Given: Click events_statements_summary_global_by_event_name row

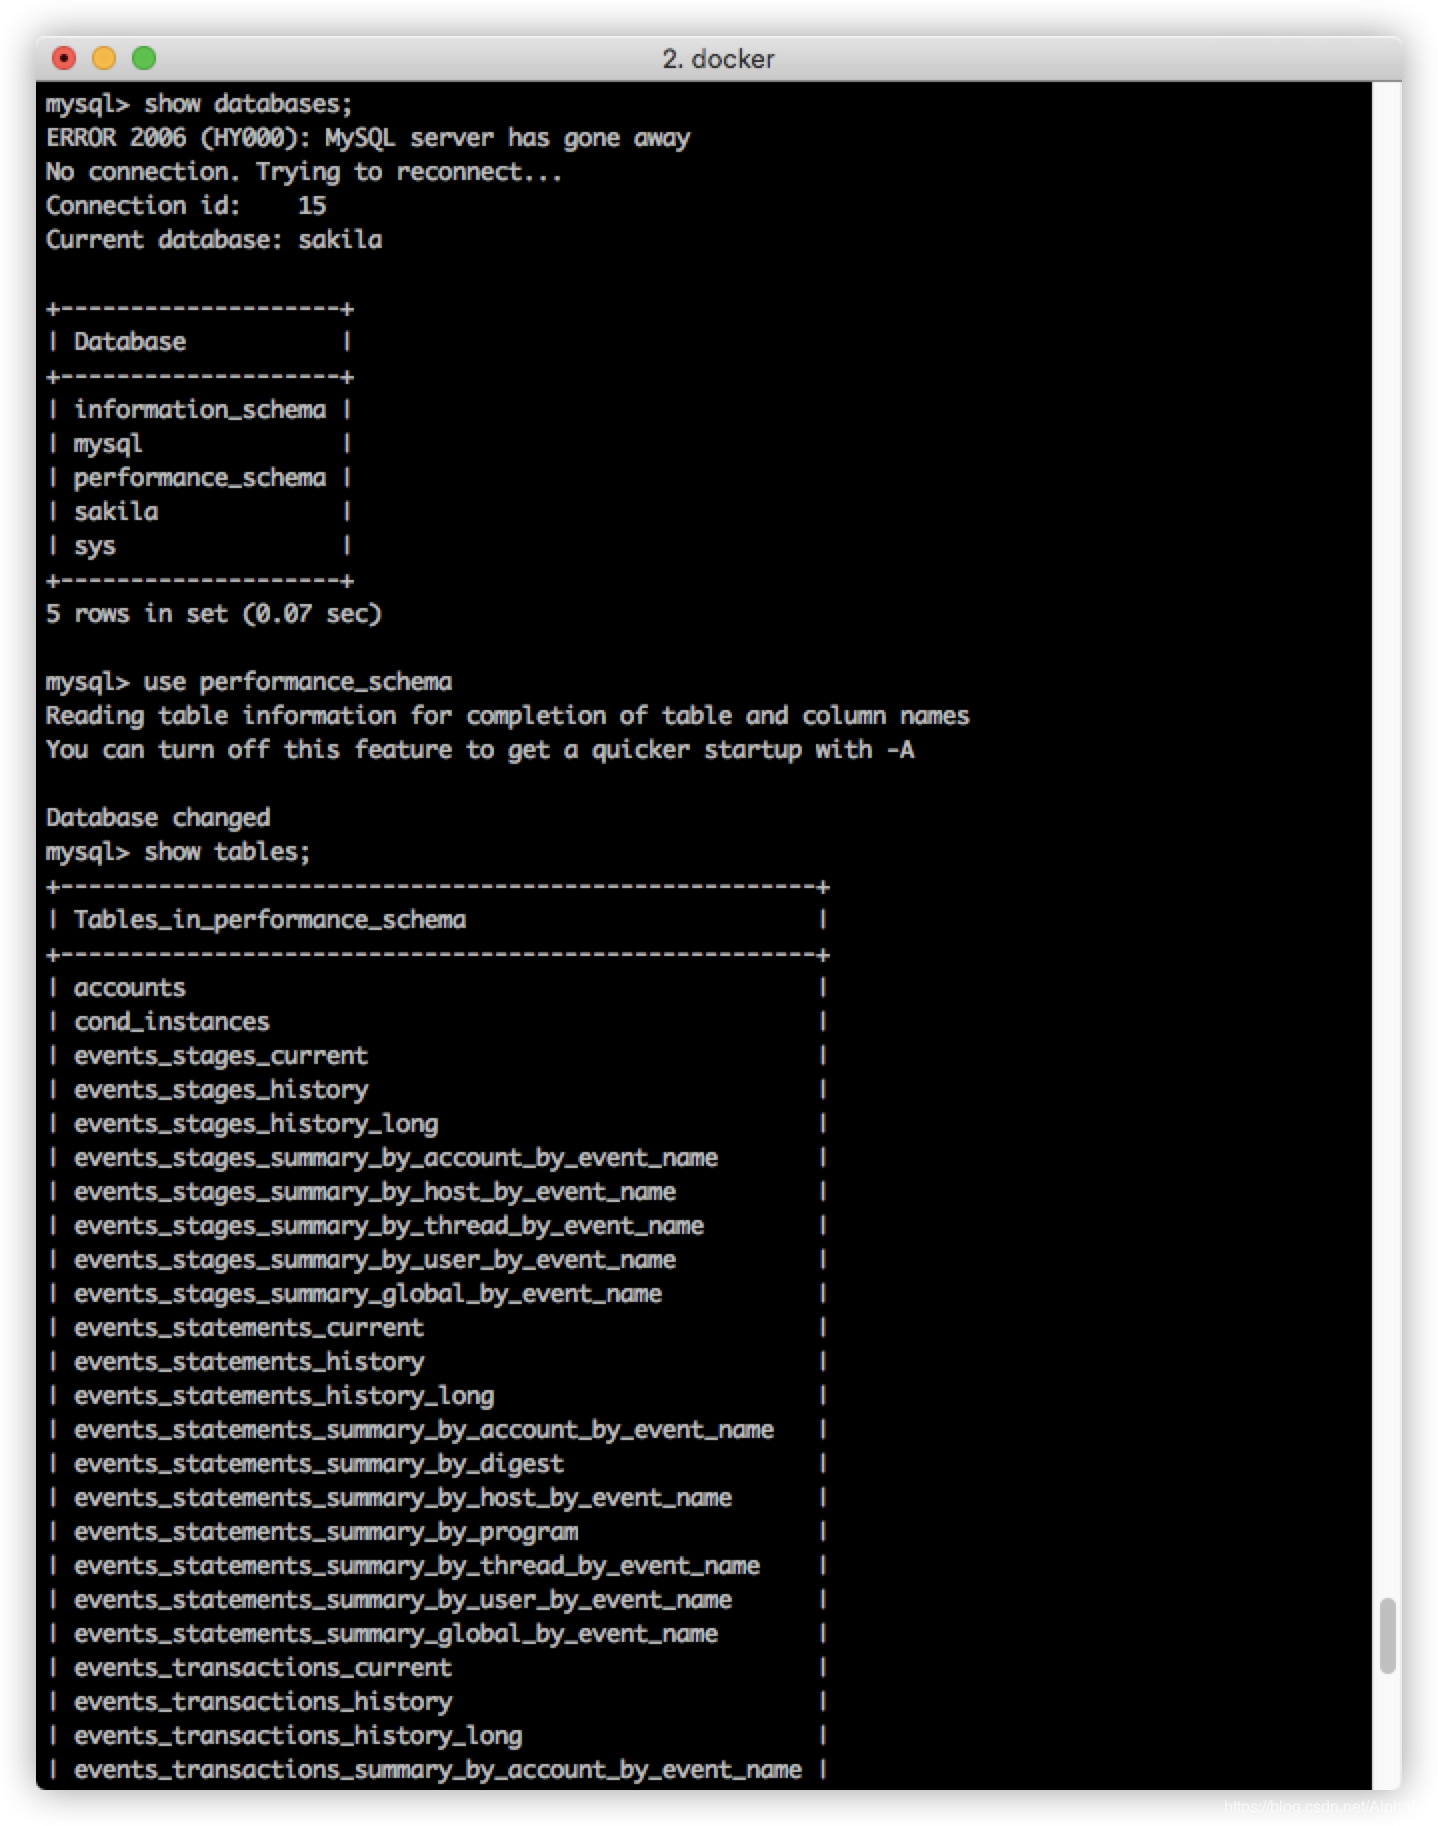Looking at the screenshot, I should point(438,1634).
